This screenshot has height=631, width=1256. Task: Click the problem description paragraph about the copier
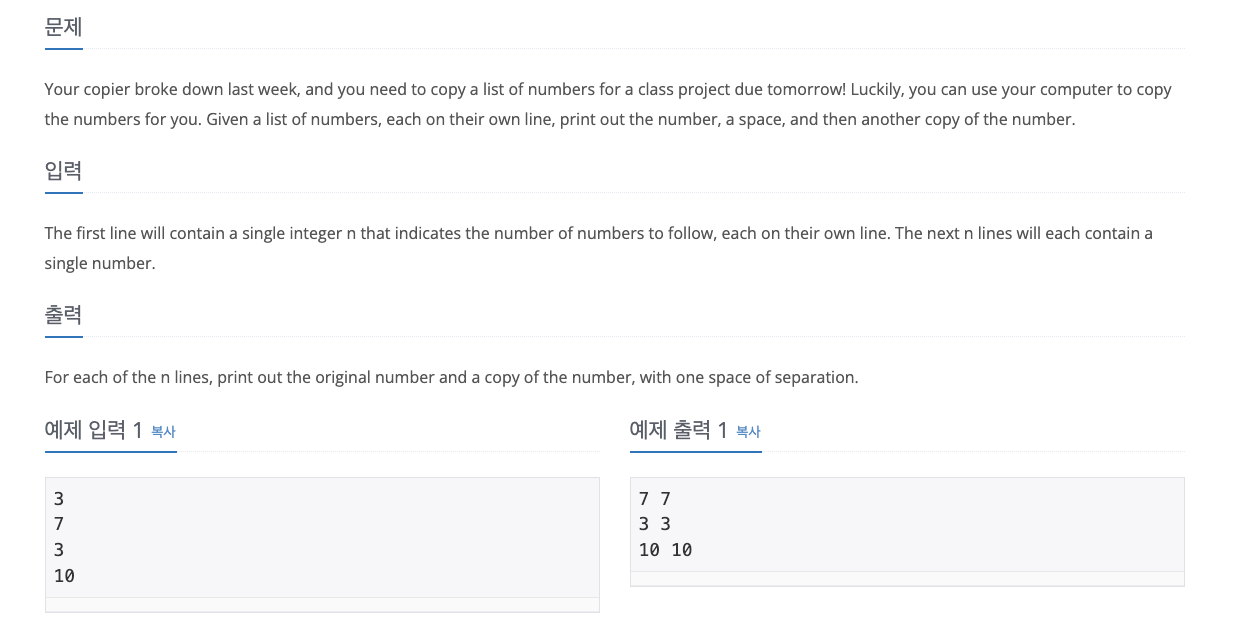pos(607,104)
